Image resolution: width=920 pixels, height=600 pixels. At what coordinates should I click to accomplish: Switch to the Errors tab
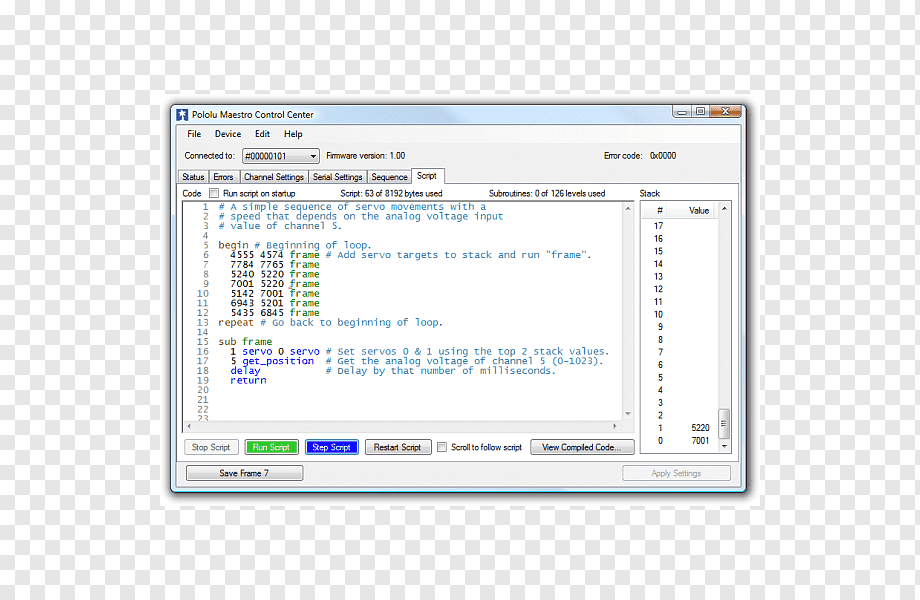(x=223, y=177)
